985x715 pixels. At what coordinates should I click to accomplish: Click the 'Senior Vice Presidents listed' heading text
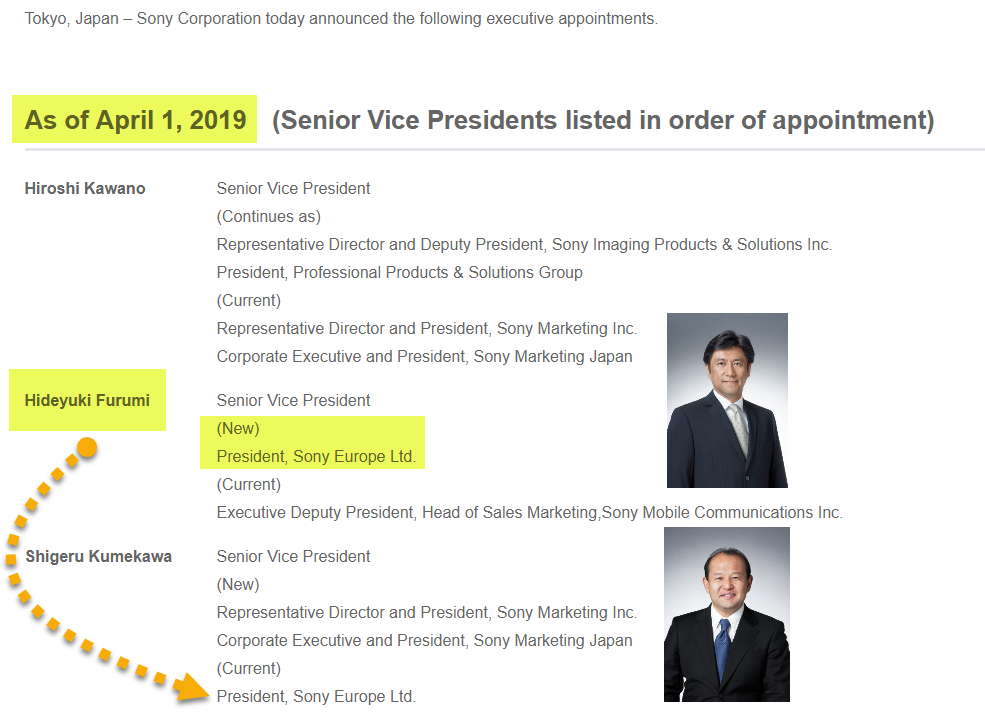(x=603, y=120)
